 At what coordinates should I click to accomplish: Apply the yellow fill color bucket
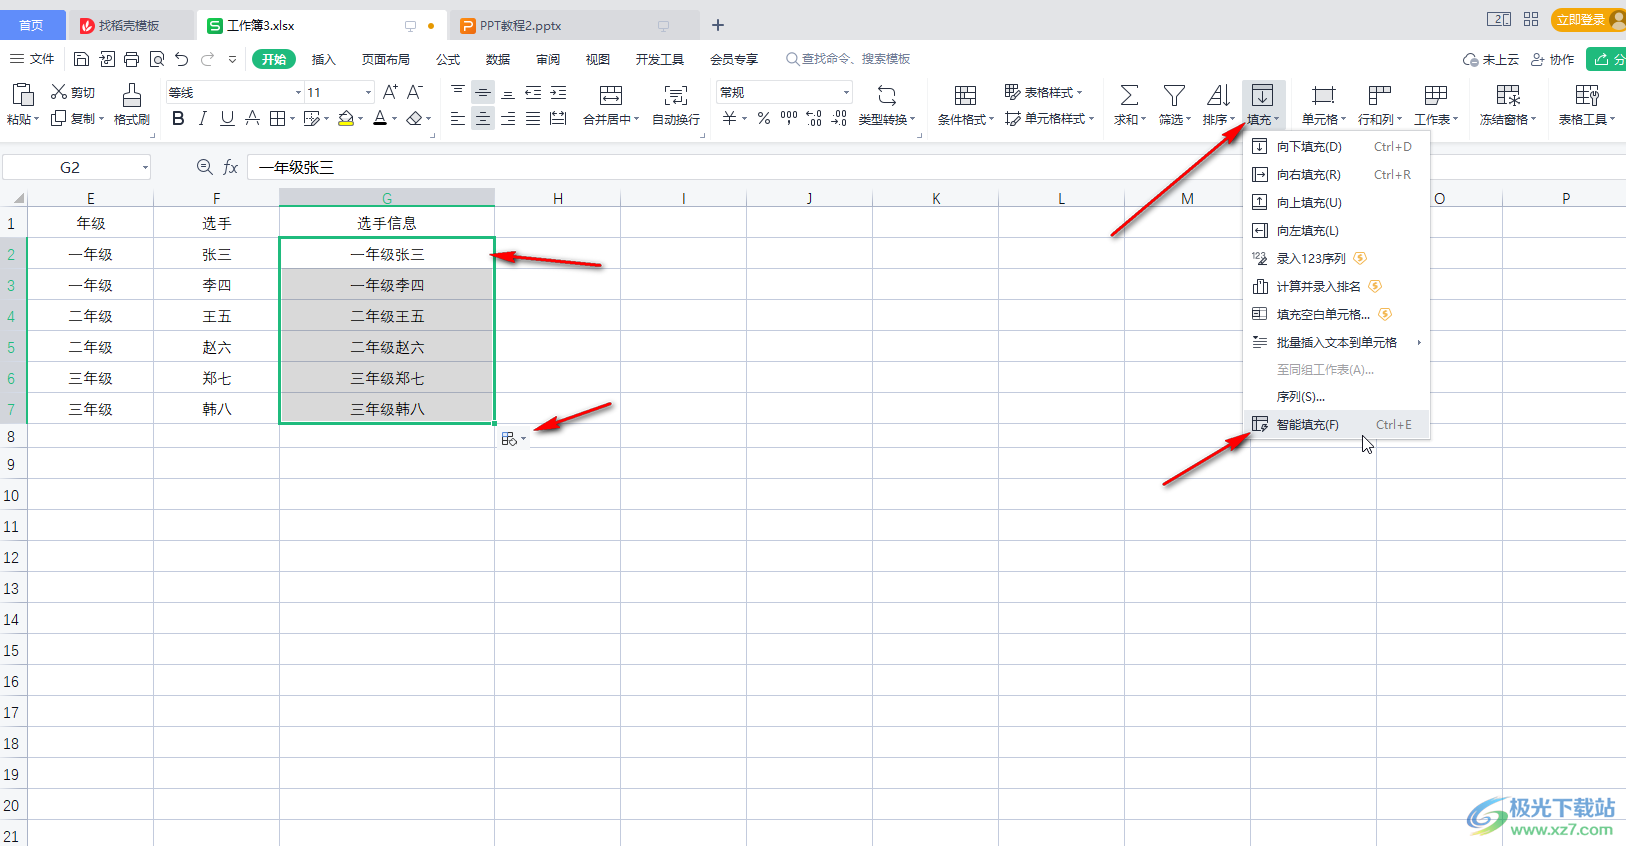tap(345, 118)
